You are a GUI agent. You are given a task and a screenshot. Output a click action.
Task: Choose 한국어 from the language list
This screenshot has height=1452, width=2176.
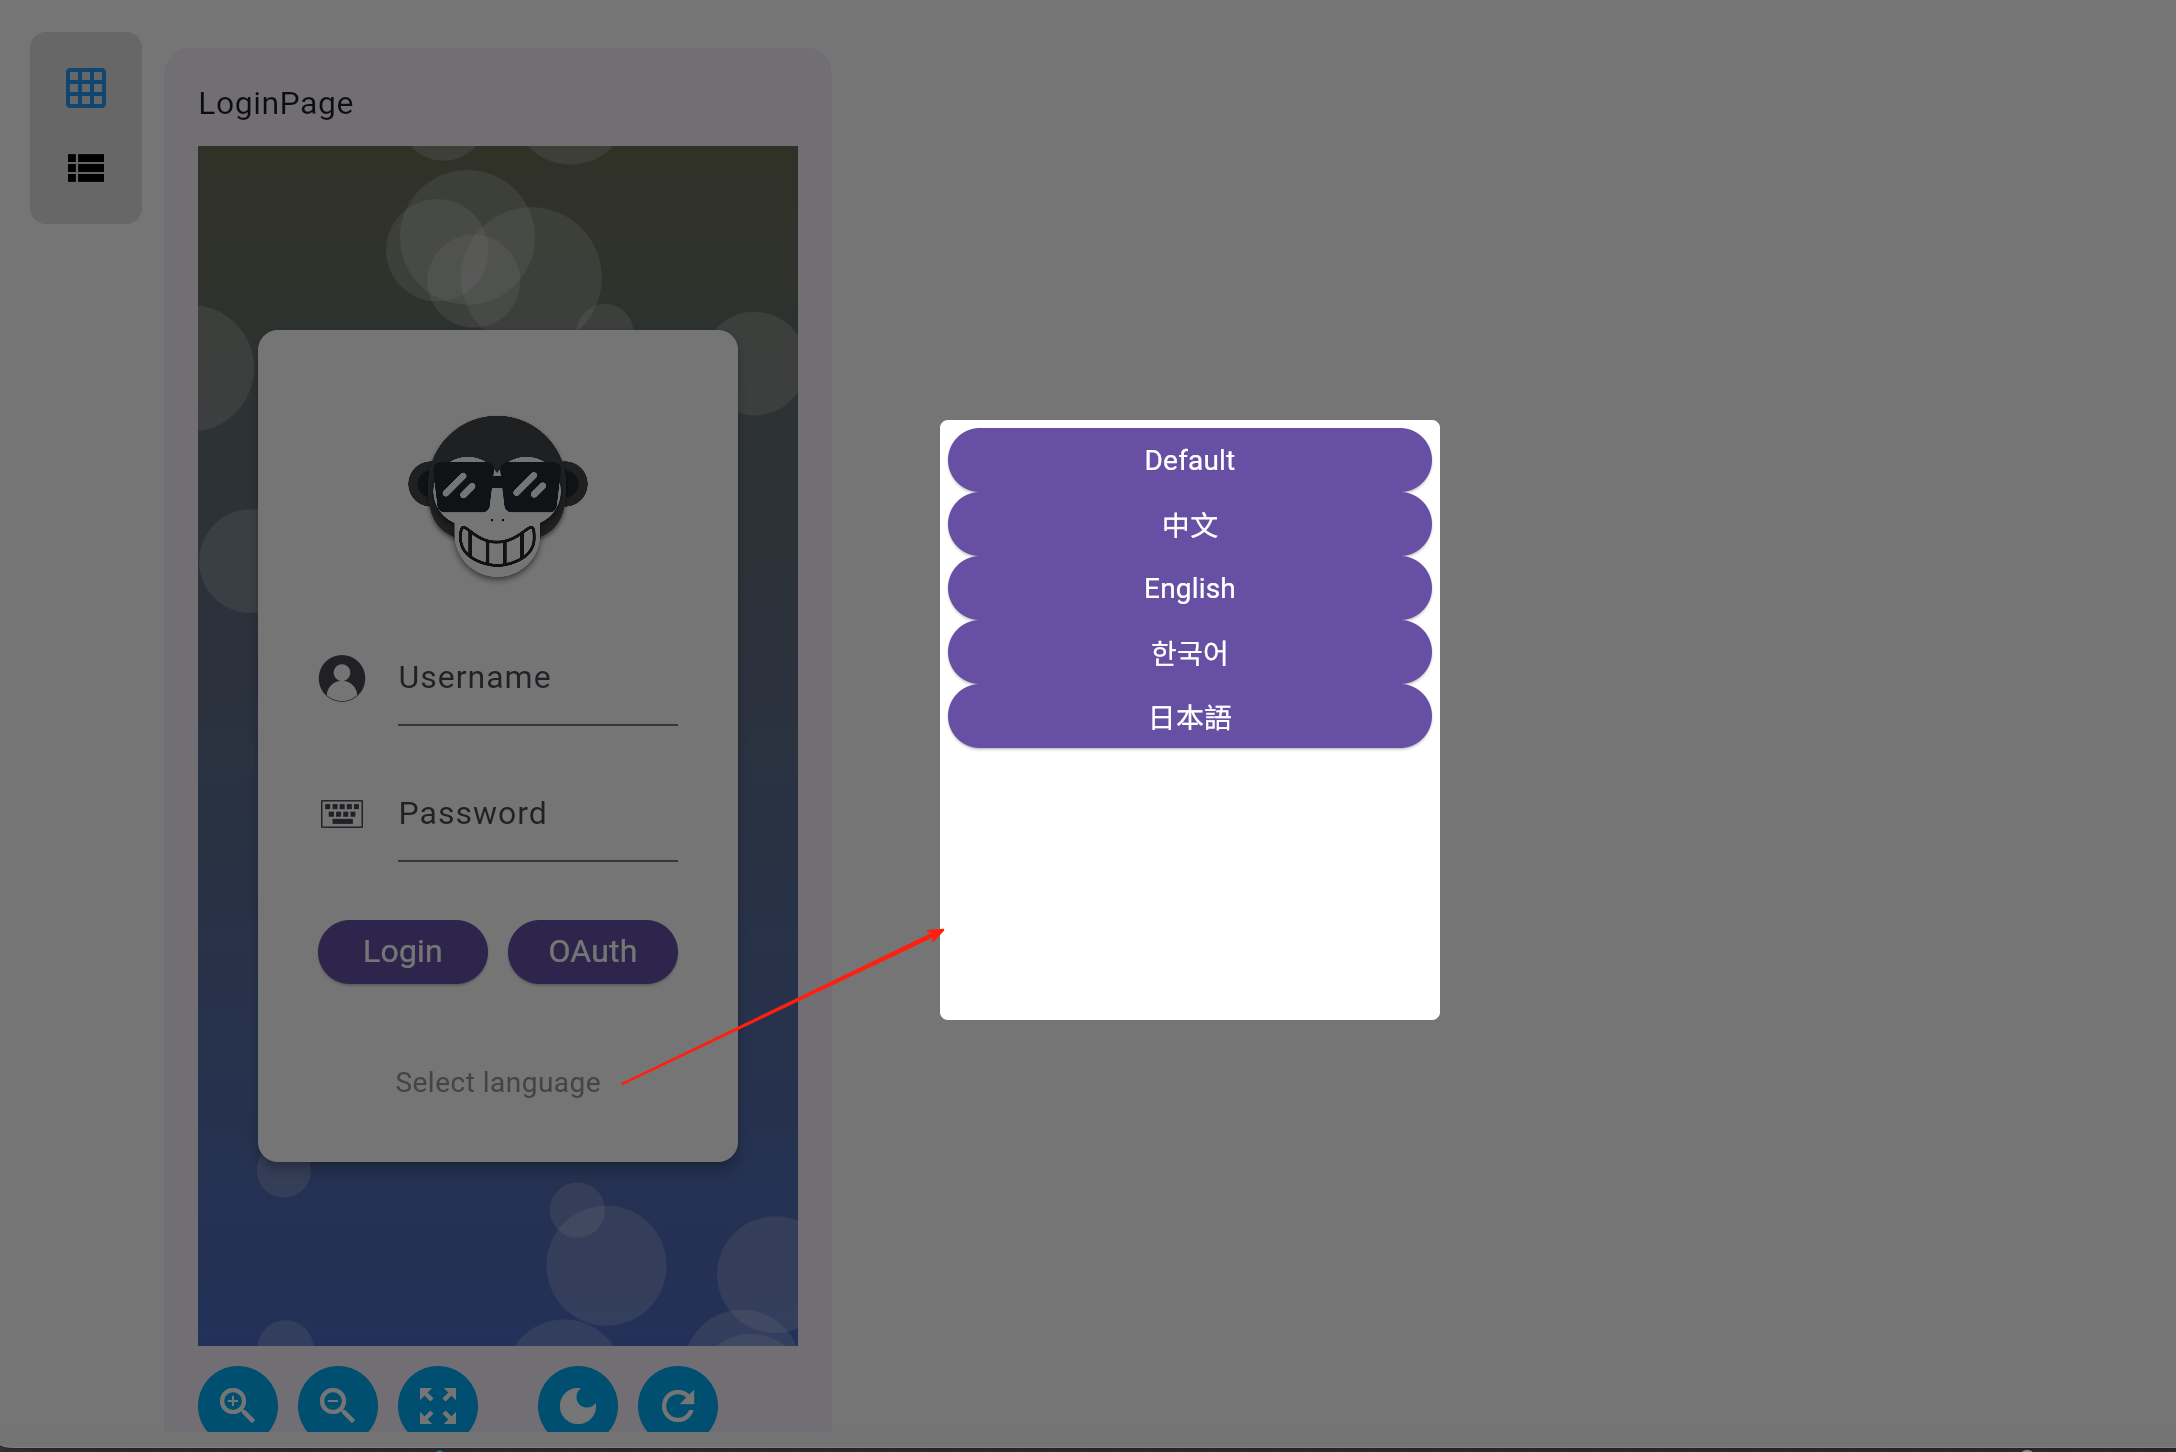pyautogui.click(x=1190, y=652)
